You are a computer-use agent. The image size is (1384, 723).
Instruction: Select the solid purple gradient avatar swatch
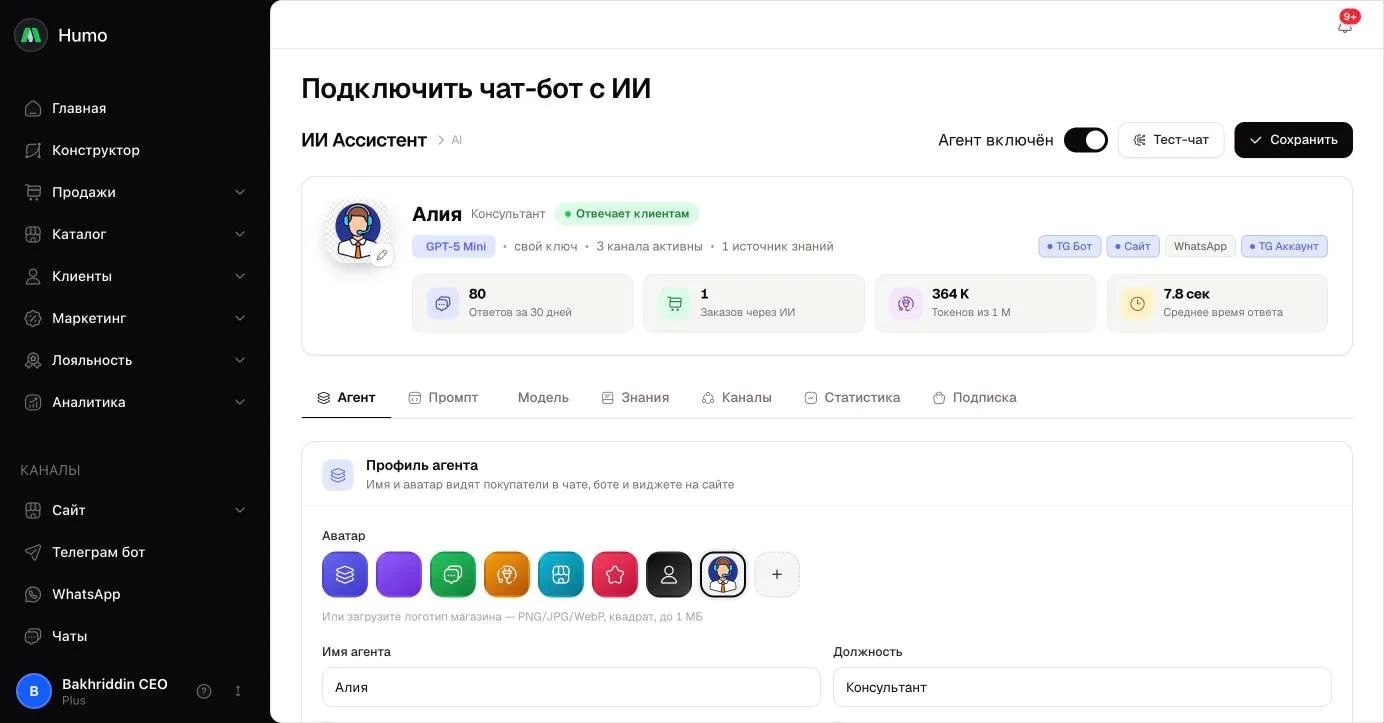pos(399,575)
